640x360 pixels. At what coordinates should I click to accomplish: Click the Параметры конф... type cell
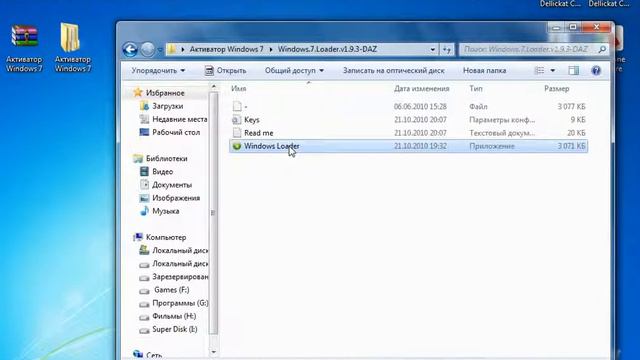tap(502, 120)
